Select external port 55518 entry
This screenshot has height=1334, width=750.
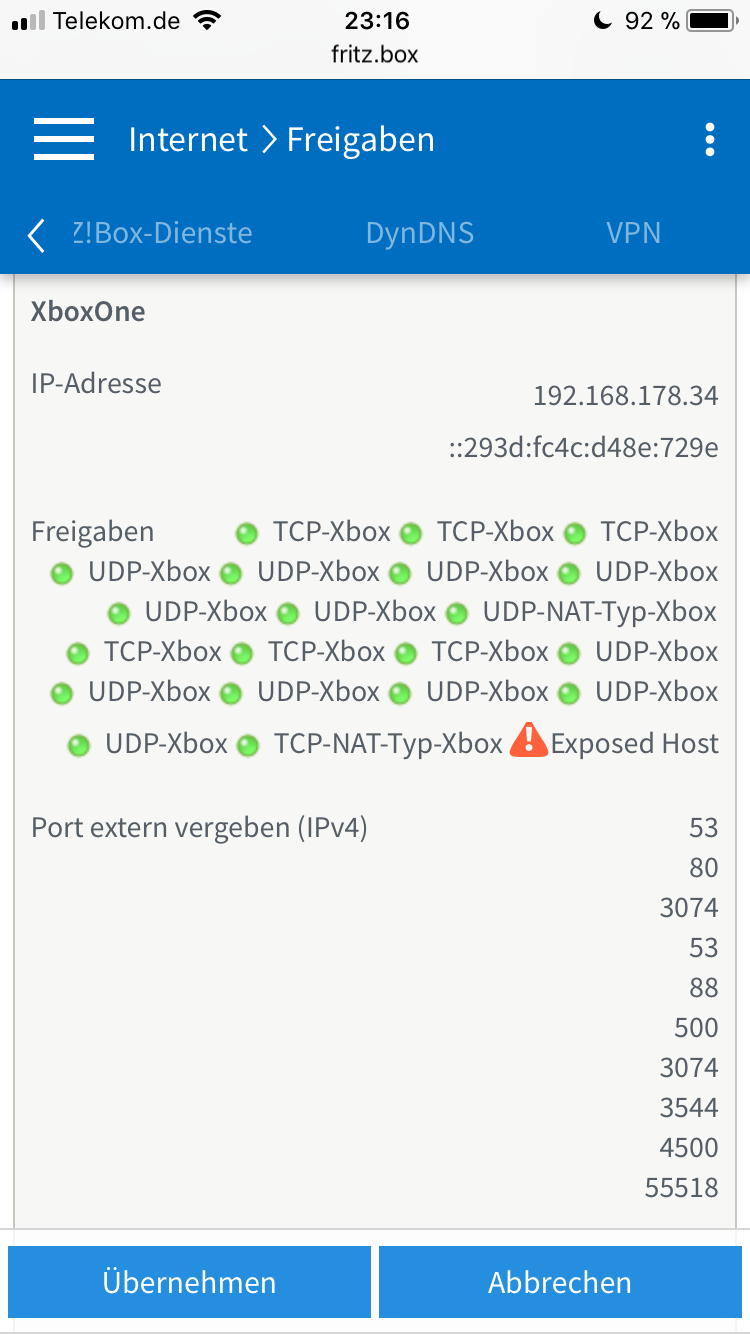(x=682, y=1187)
